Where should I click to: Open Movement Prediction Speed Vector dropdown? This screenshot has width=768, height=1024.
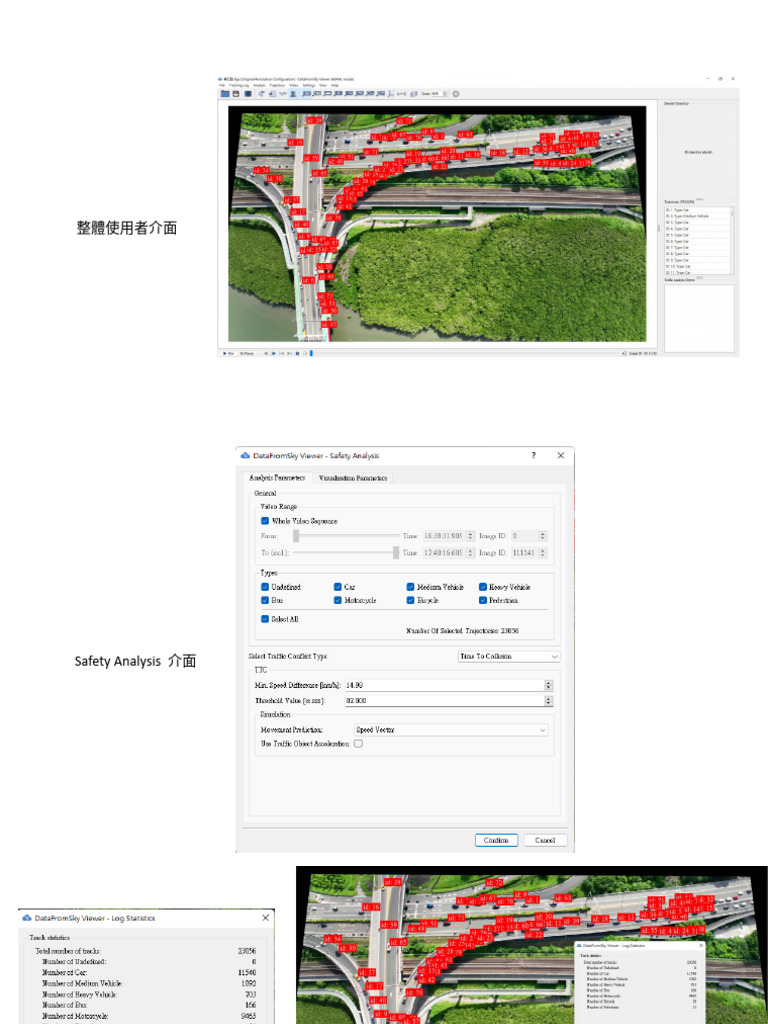click(451, 729)
